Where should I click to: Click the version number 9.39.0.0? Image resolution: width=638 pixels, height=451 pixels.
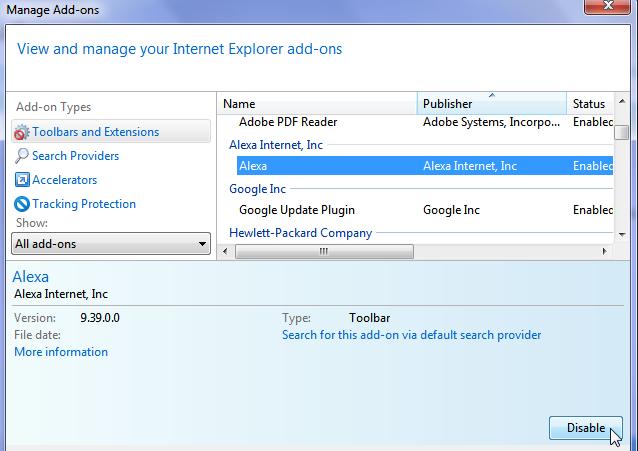point(100,318)
